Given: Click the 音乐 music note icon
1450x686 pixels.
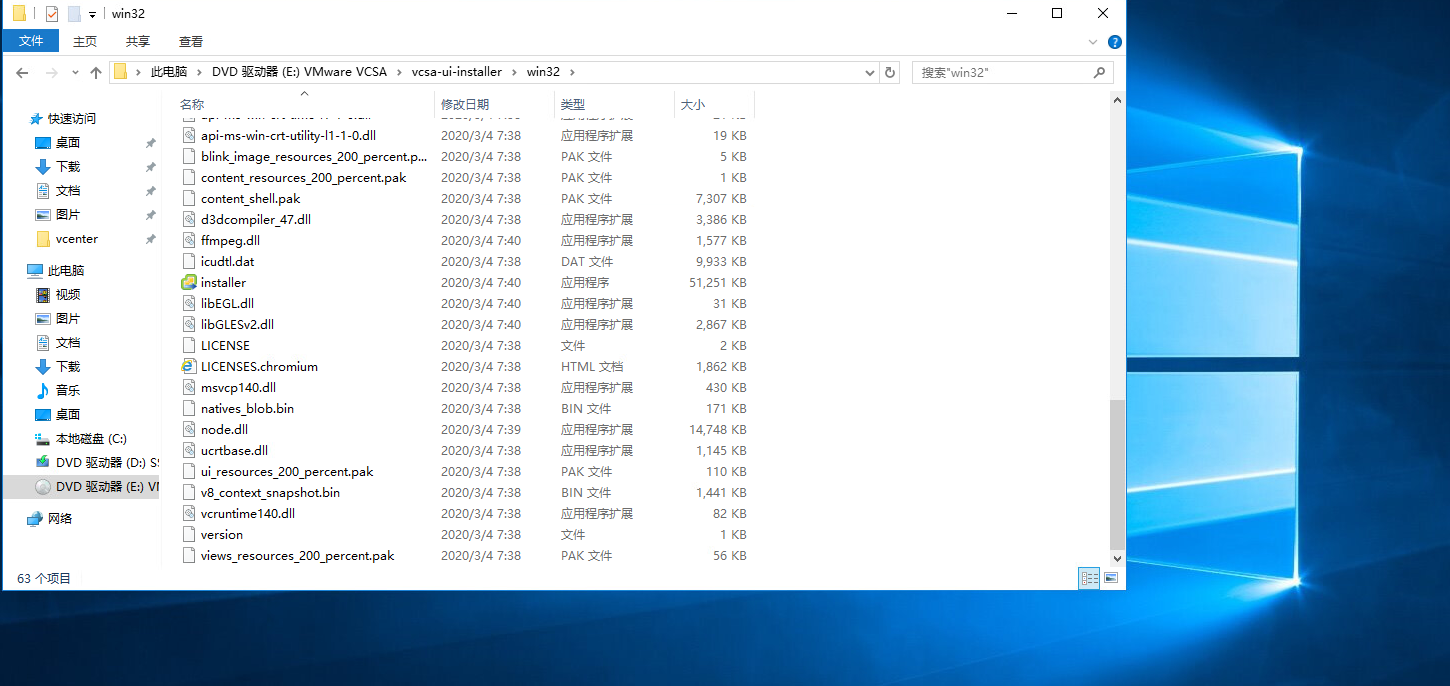Looking at the screenshot, I should coord(43,390).
